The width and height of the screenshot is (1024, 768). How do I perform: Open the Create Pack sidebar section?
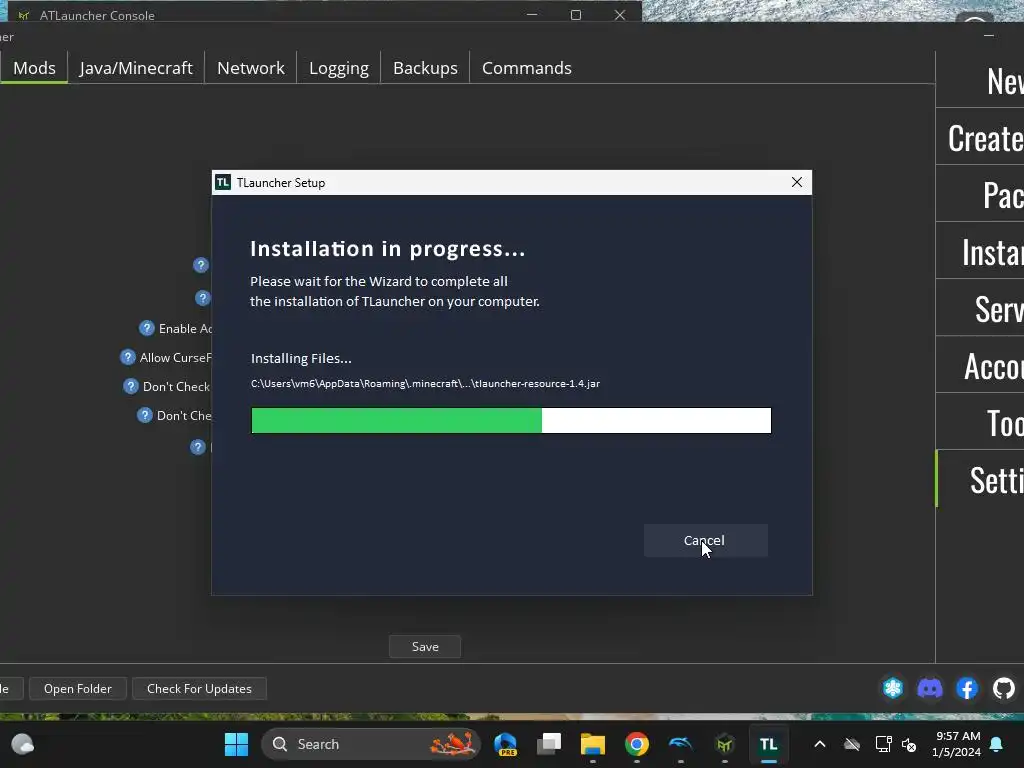coord(980,137)
